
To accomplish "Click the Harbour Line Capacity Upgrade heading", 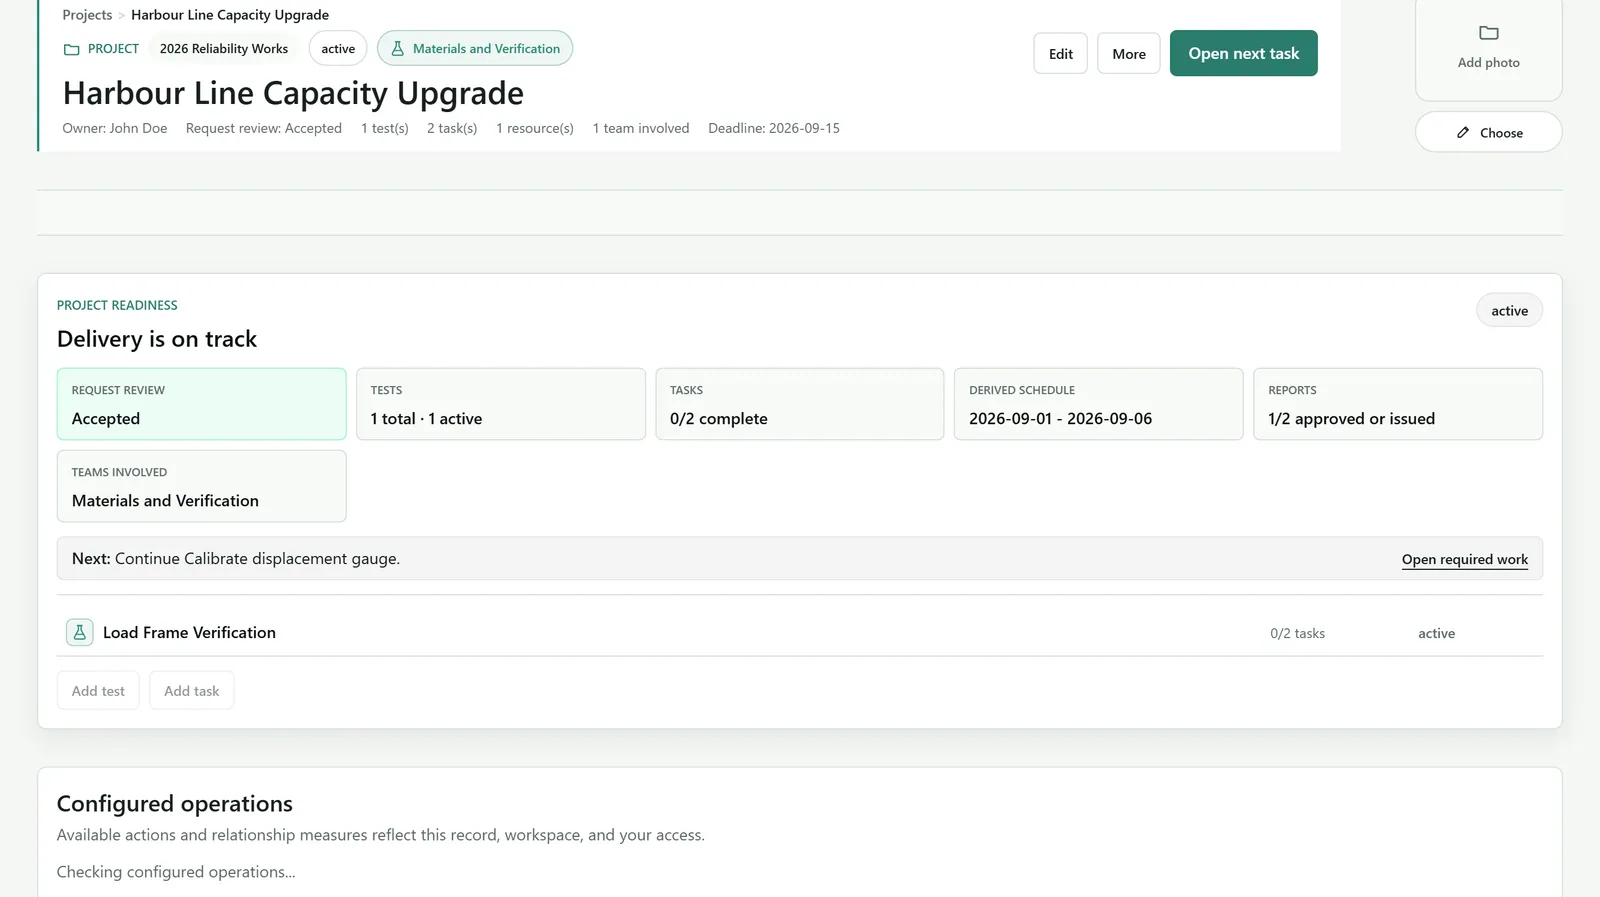I will tap(293, 93).
